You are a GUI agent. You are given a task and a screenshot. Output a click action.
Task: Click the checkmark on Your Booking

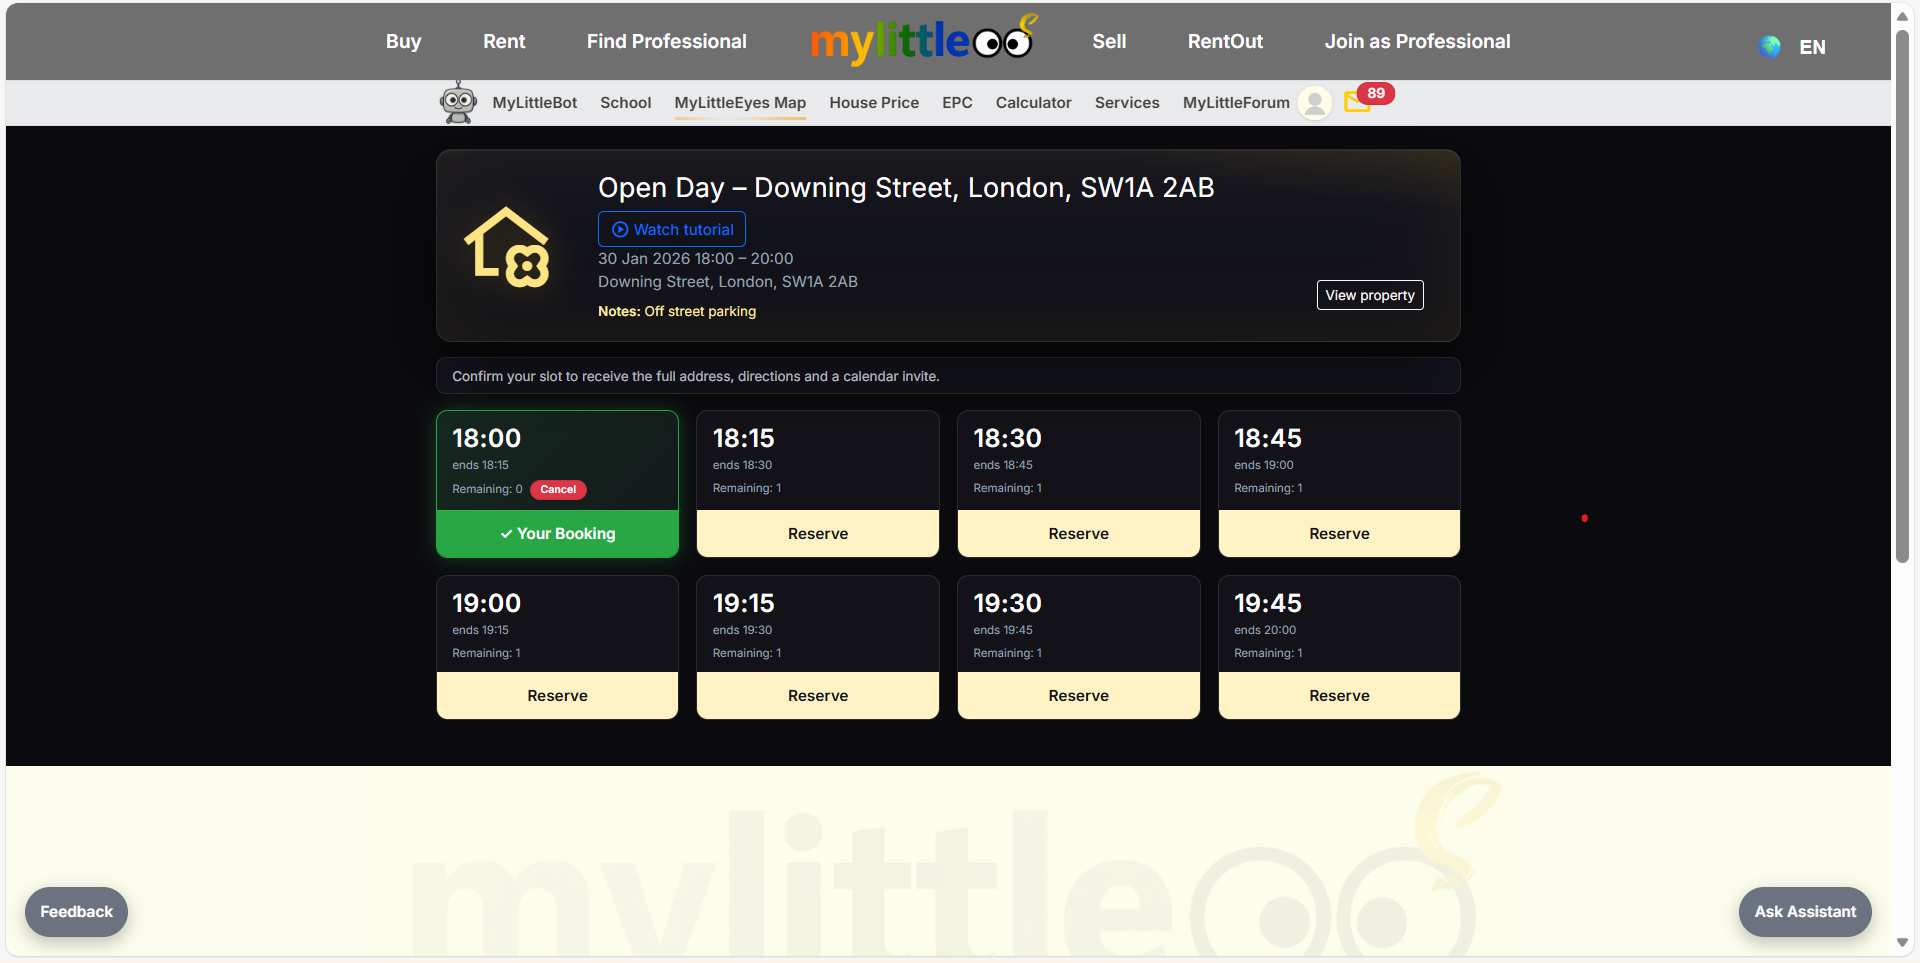point(506,534)
